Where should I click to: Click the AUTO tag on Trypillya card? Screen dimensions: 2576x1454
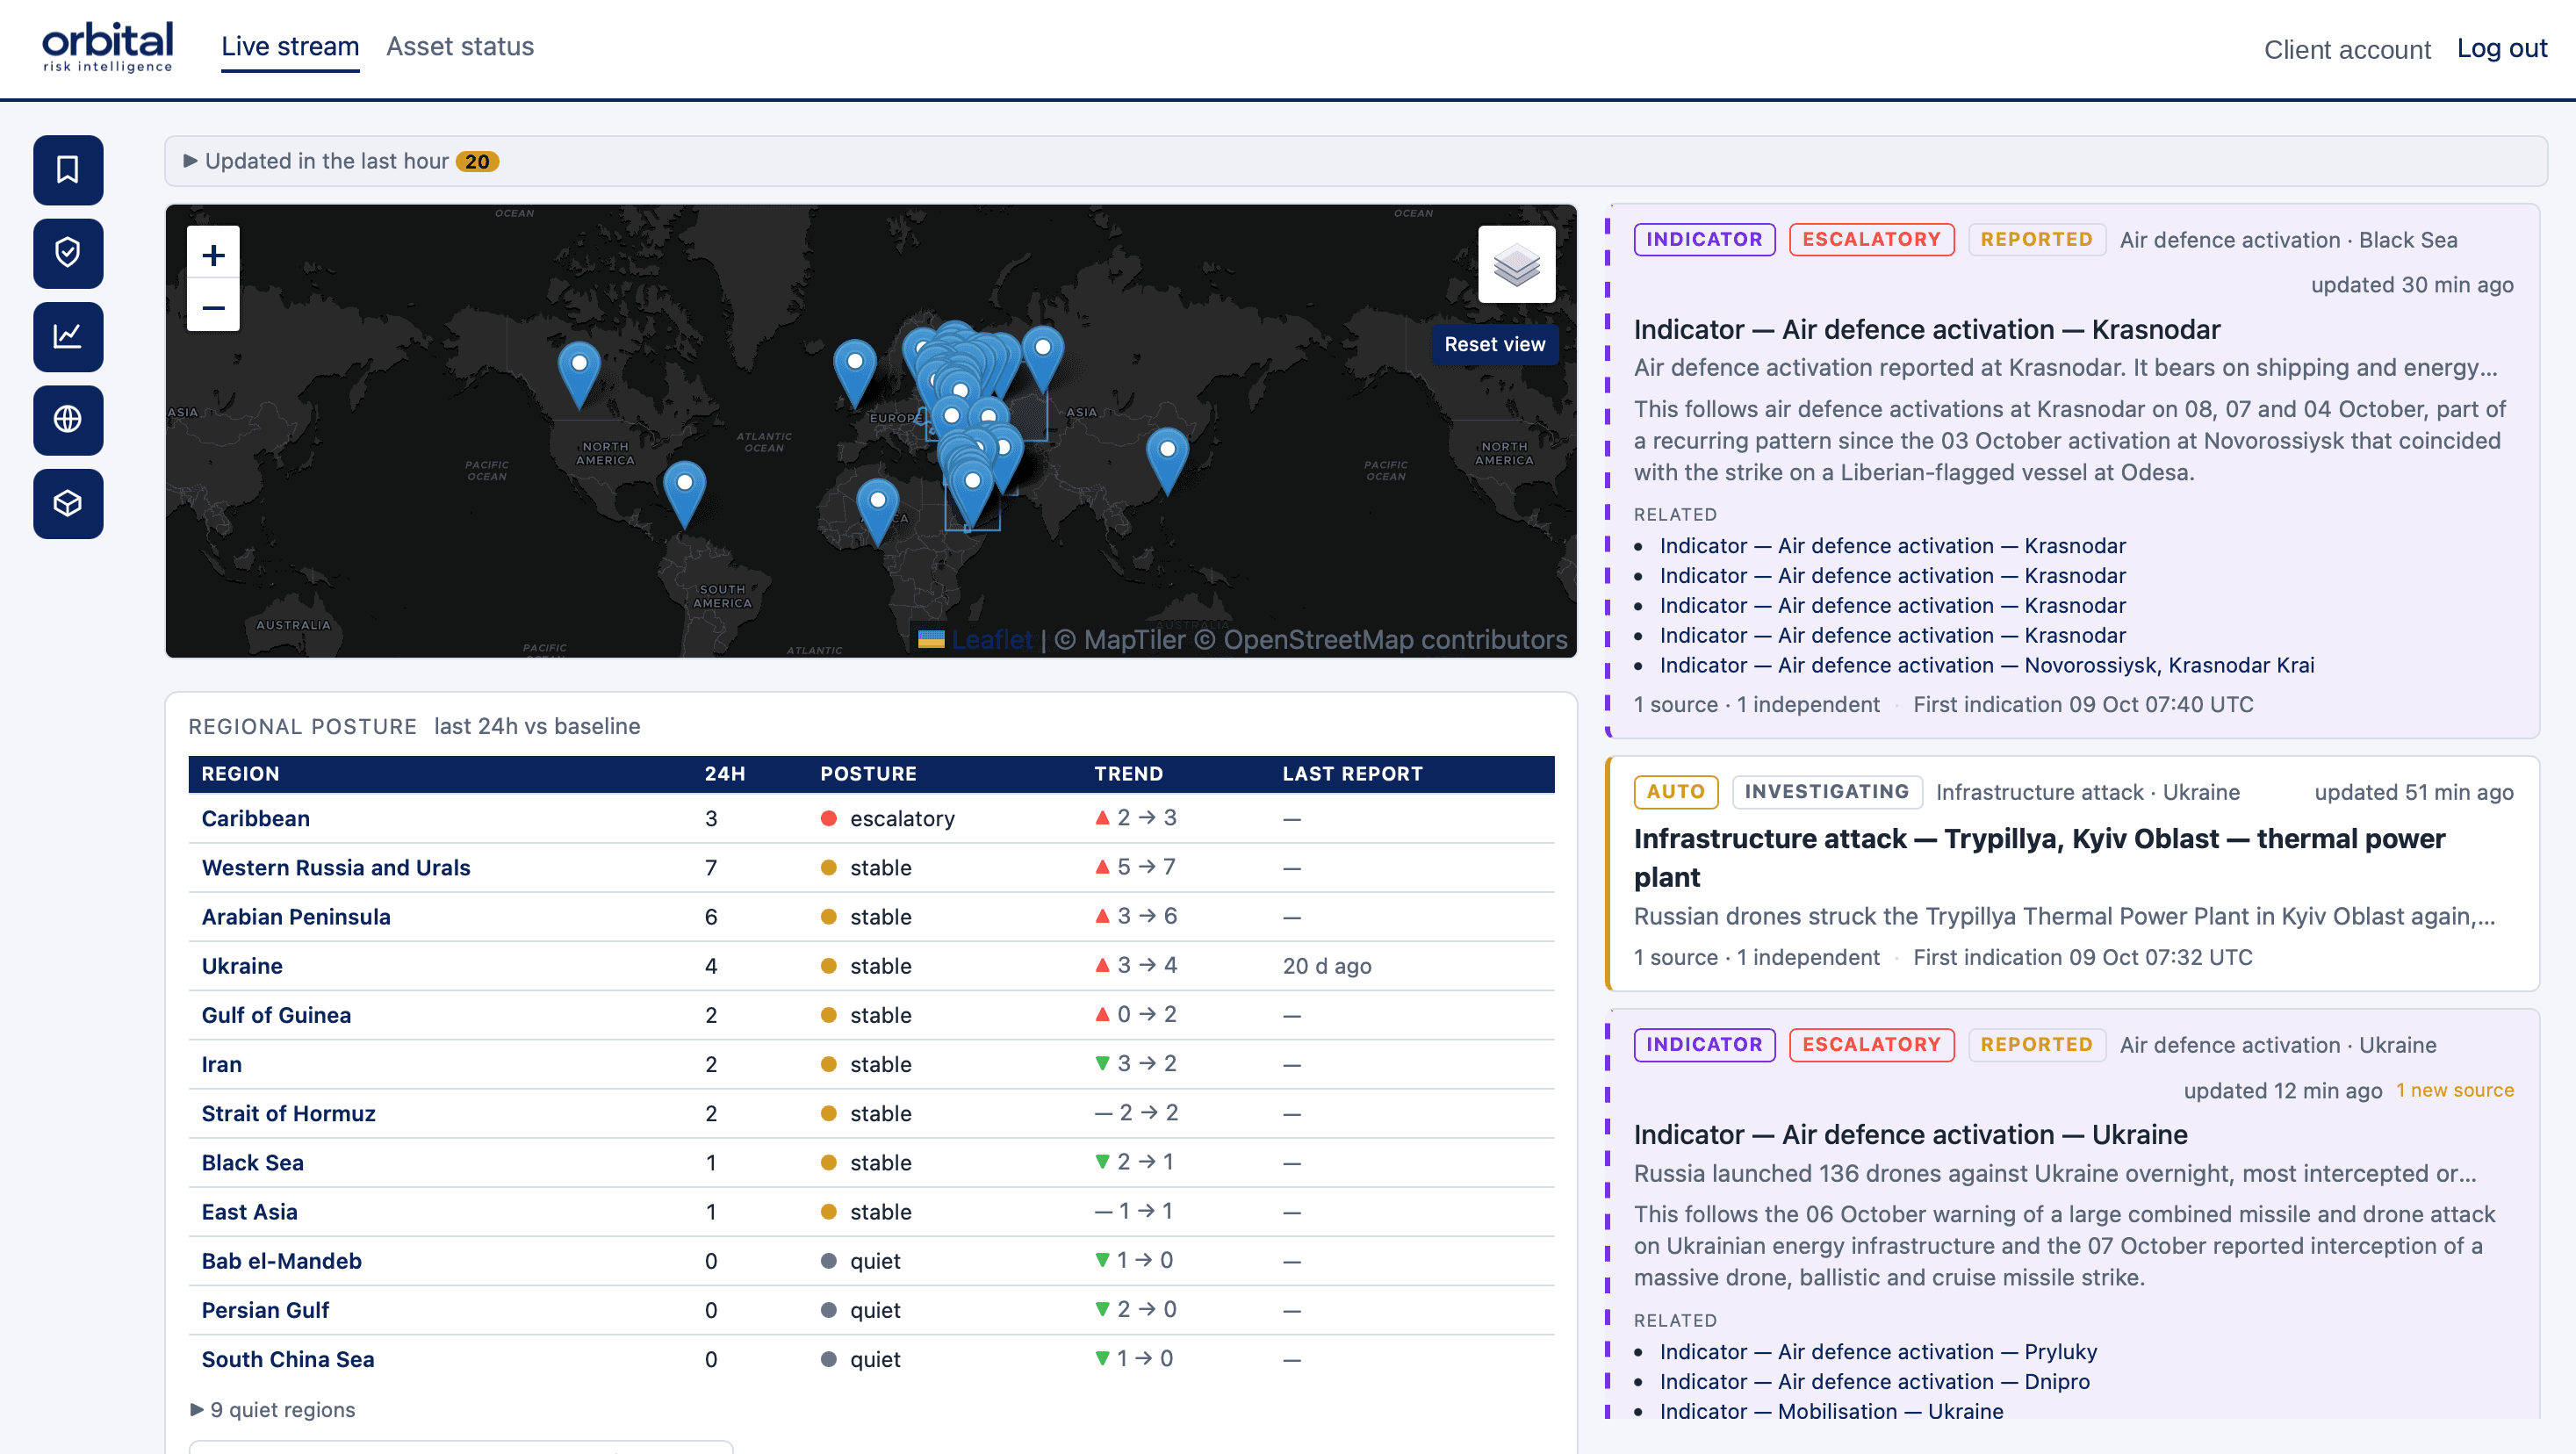tap(1675, 791)
